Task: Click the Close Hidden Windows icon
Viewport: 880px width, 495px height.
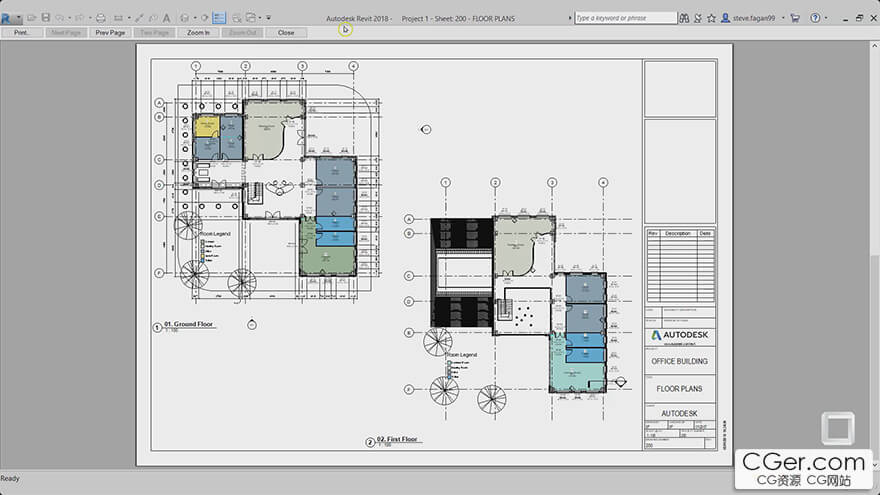Action: click(x=237, y=18)
